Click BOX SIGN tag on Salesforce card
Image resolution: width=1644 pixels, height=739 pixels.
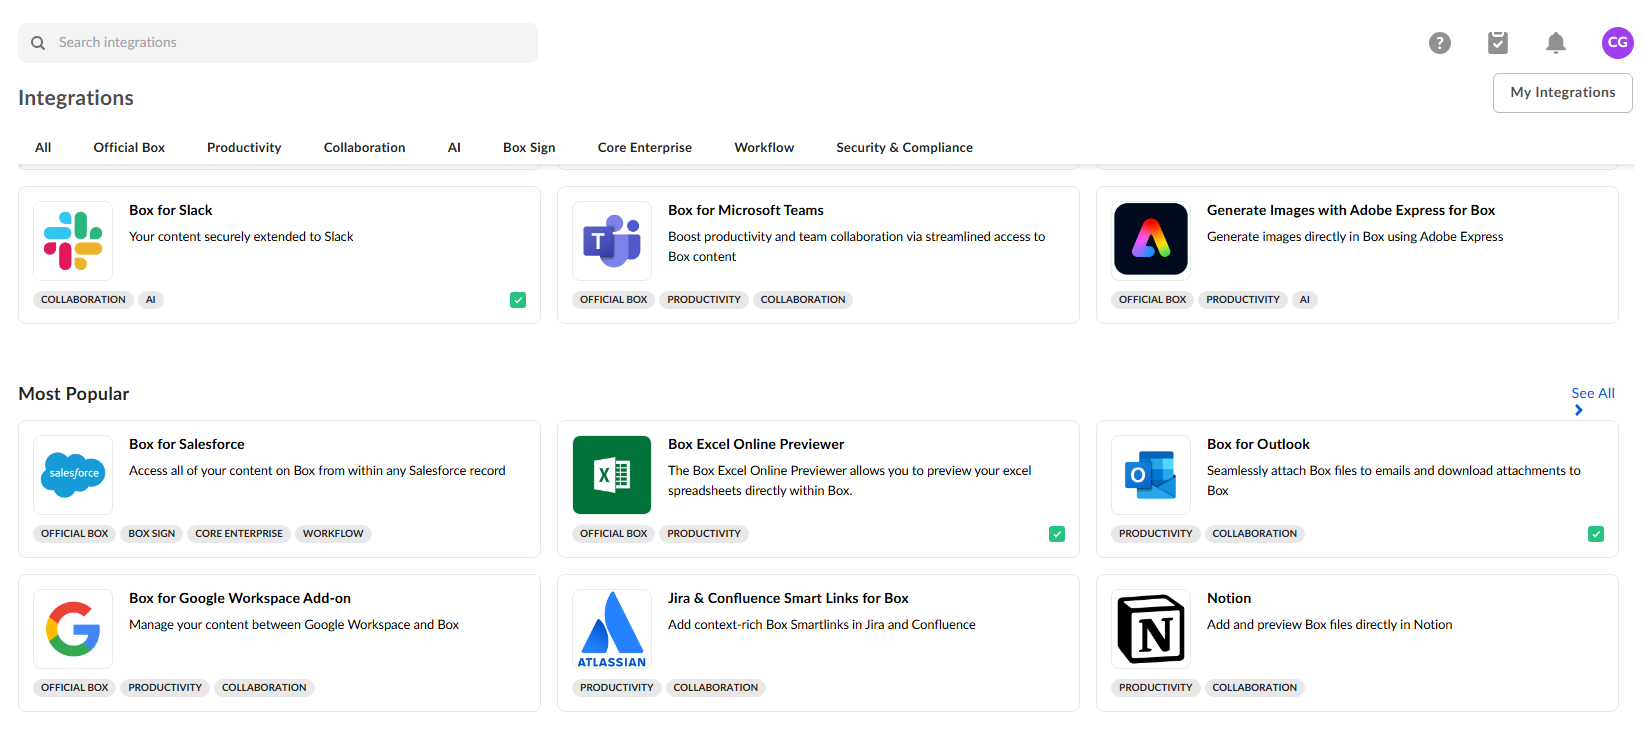coord(152,534)
